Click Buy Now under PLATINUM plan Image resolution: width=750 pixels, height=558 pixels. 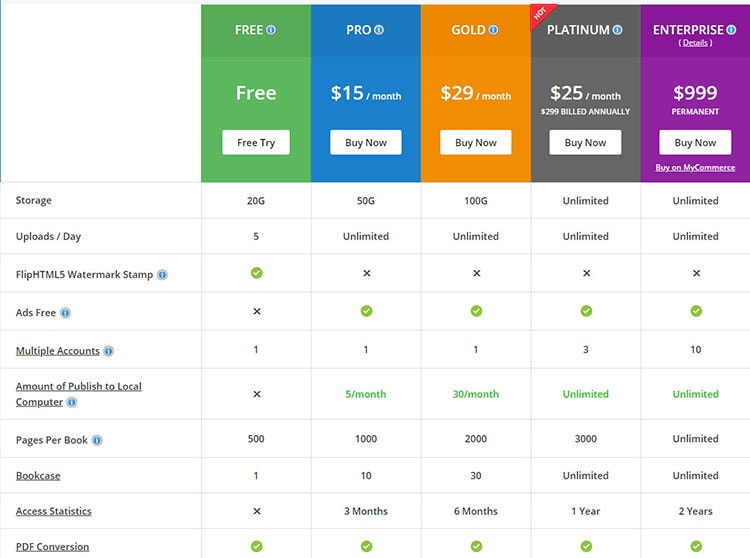[585, 142]
